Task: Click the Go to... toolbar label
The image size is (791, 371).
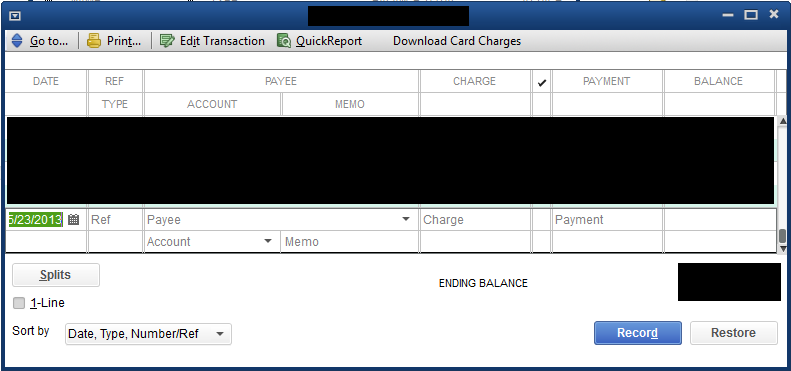Action: [x=48, y=41]
